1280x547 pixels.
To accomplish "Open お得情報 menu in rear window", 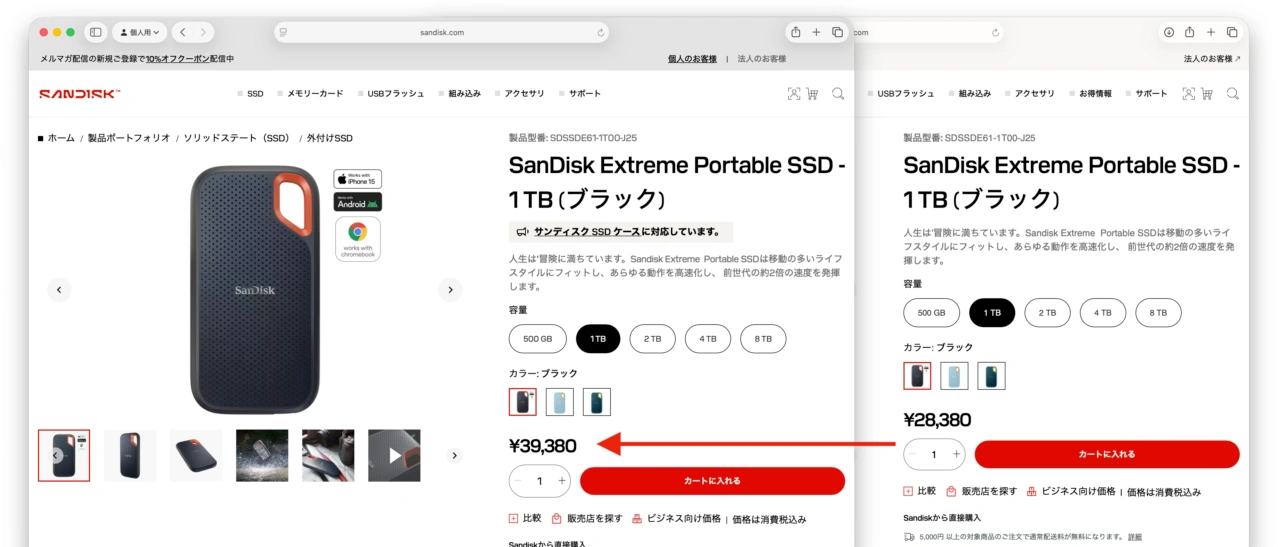I will point(1095,93).
